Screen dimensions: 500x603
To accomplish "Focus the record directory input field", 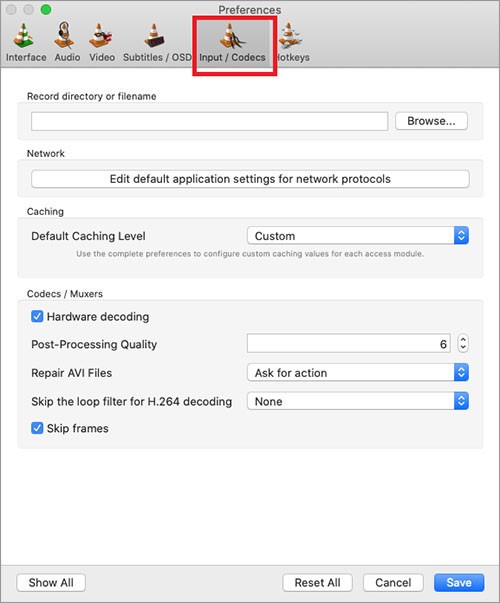I will (x=210, y=121).
